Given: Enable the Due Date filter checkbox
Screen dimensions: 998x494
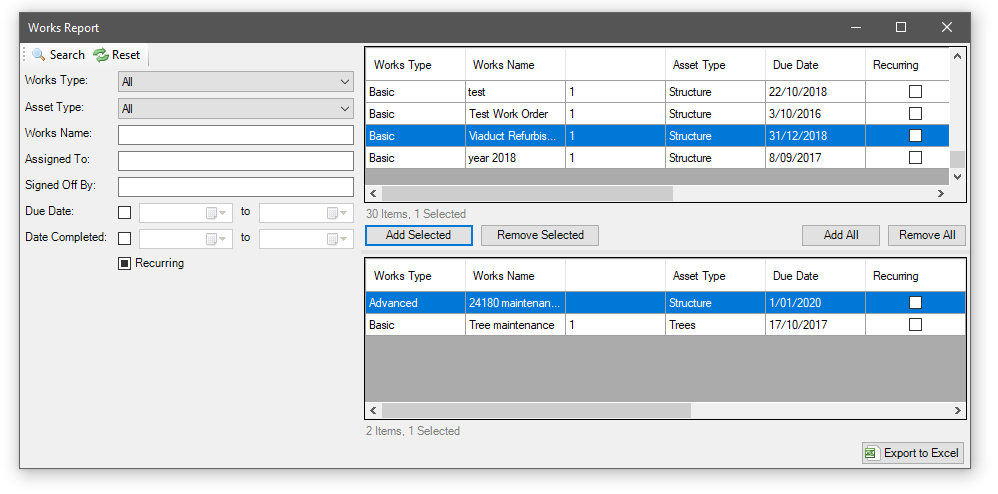Looking at the screenshot, I should (x=125, y=212).
